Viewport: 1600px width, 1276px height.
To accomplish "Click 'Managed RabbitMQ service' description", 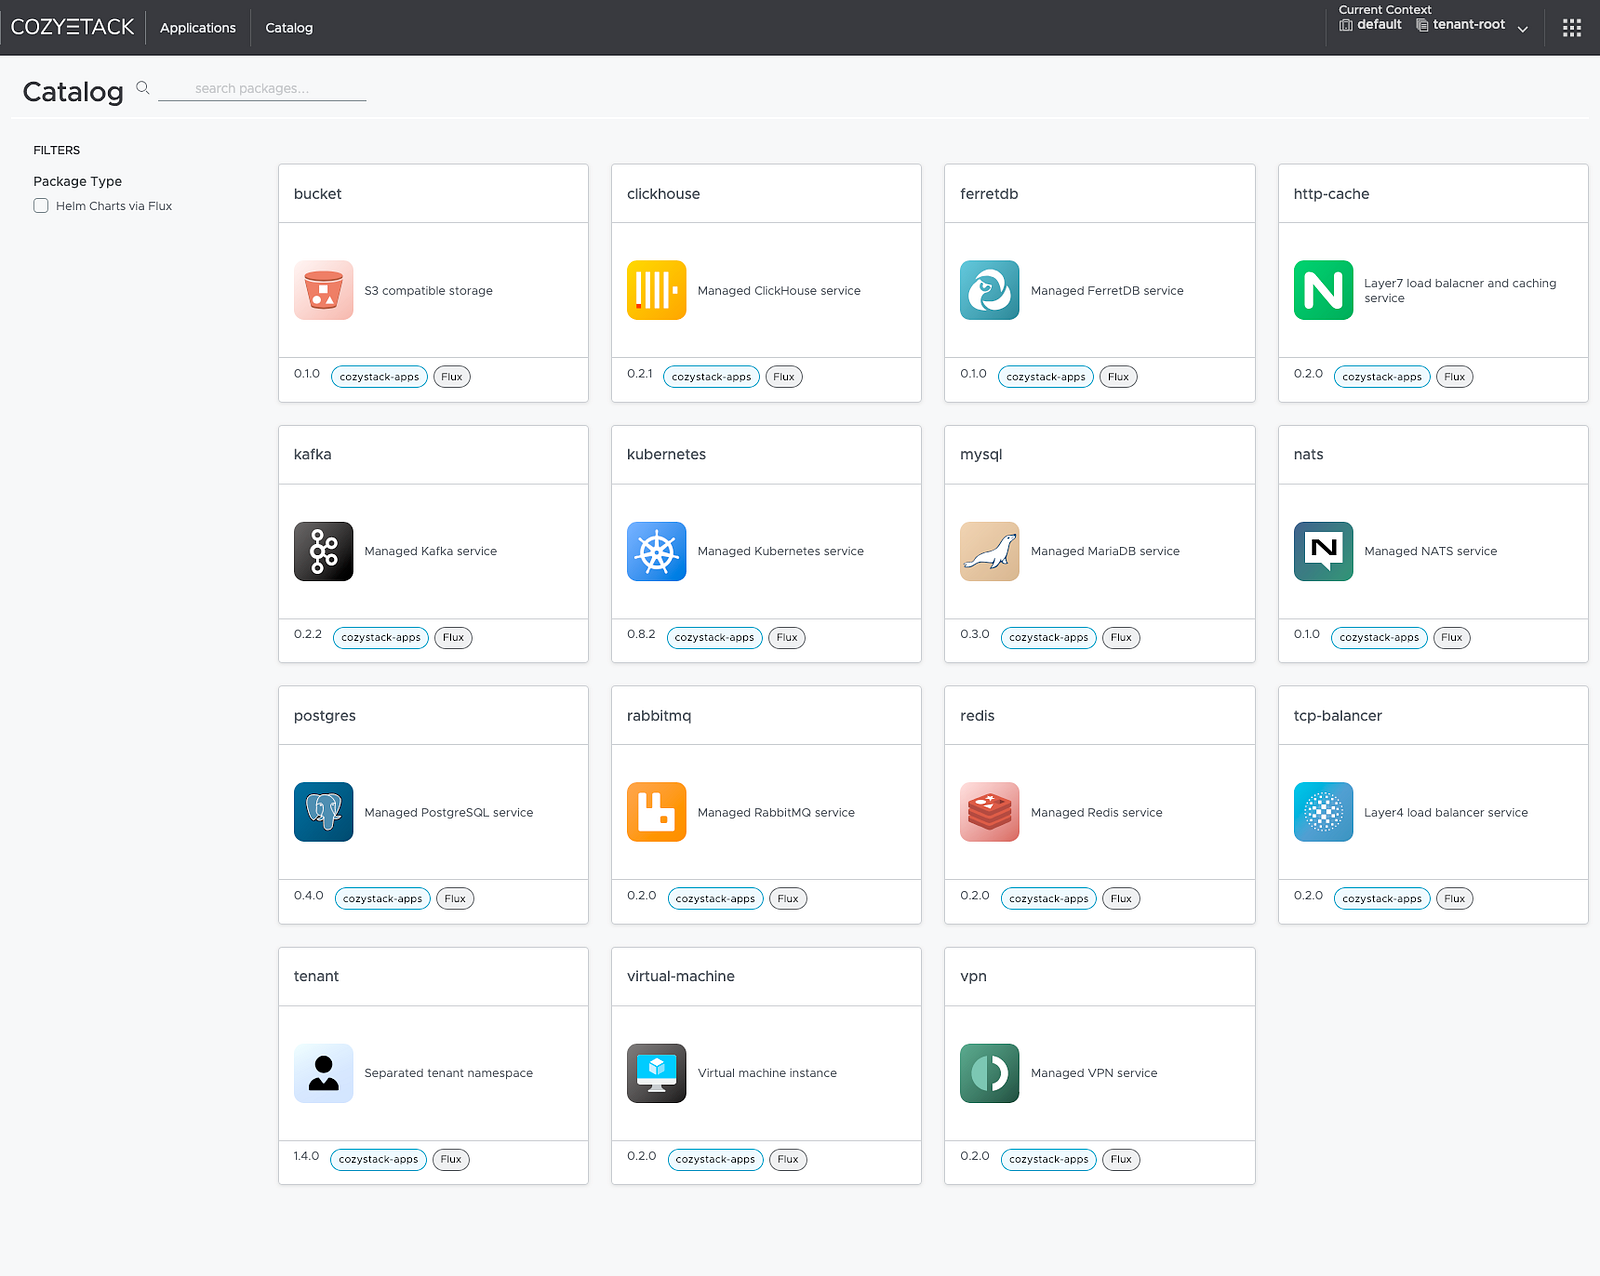I will point(776,812).
